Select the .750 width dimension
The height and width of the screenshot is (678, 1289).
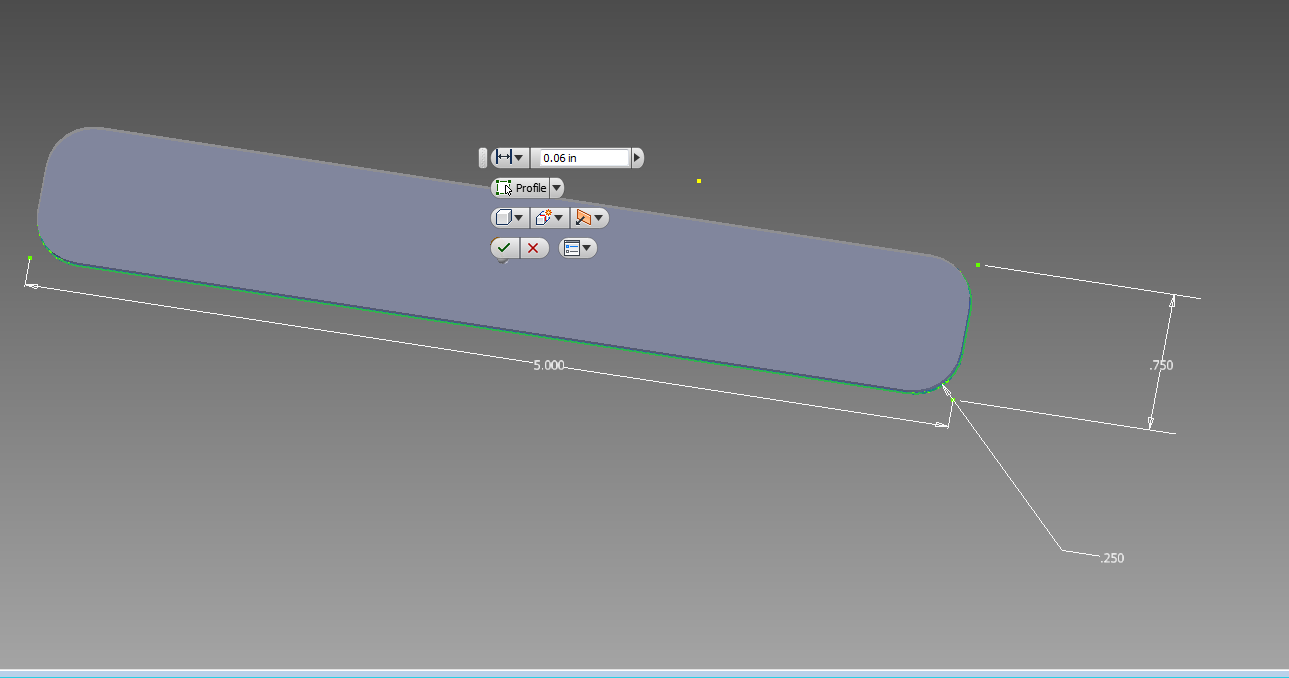point(1161,366)
